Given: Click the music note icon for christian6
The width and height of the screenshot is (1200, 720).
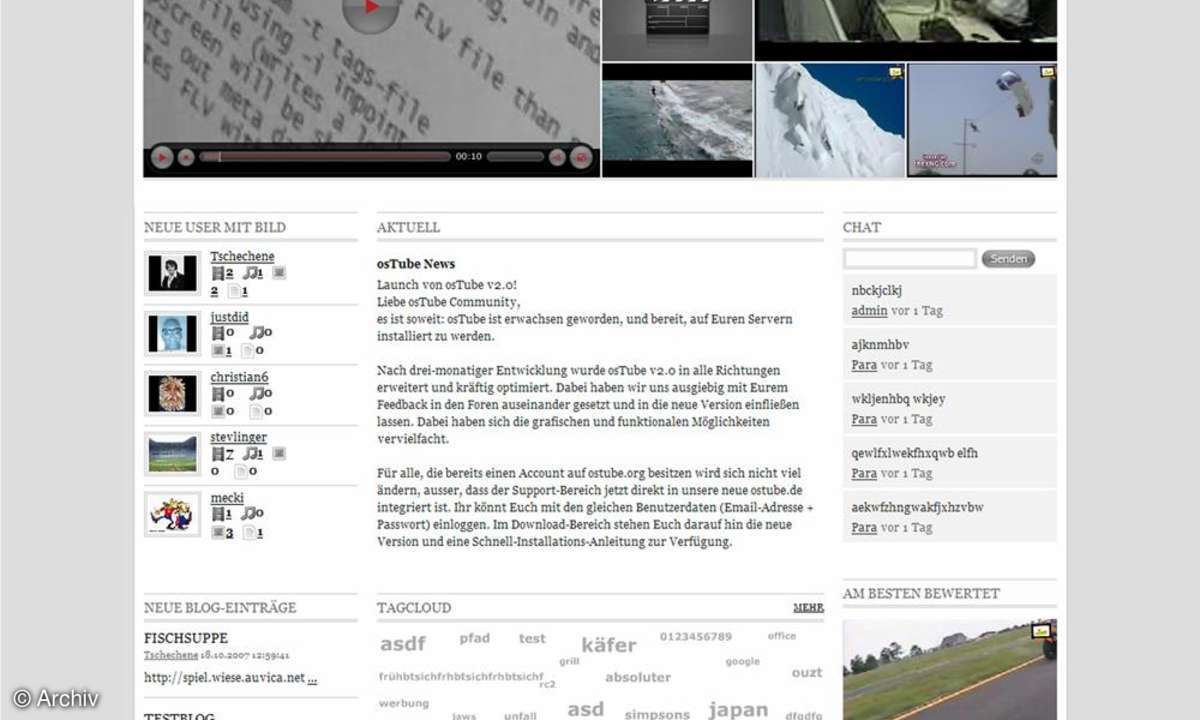Looking at the screenshot, I should click(256, 393).
